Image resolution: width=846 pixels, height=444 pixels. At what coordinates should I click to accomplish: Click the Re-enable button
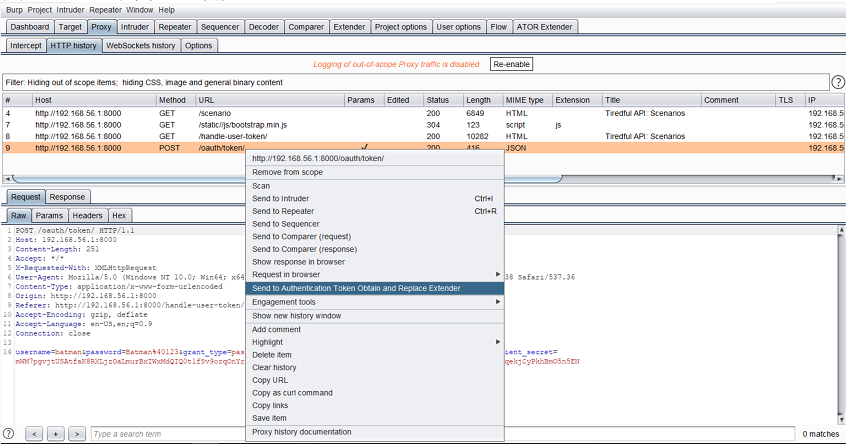(x=512, y=64)
